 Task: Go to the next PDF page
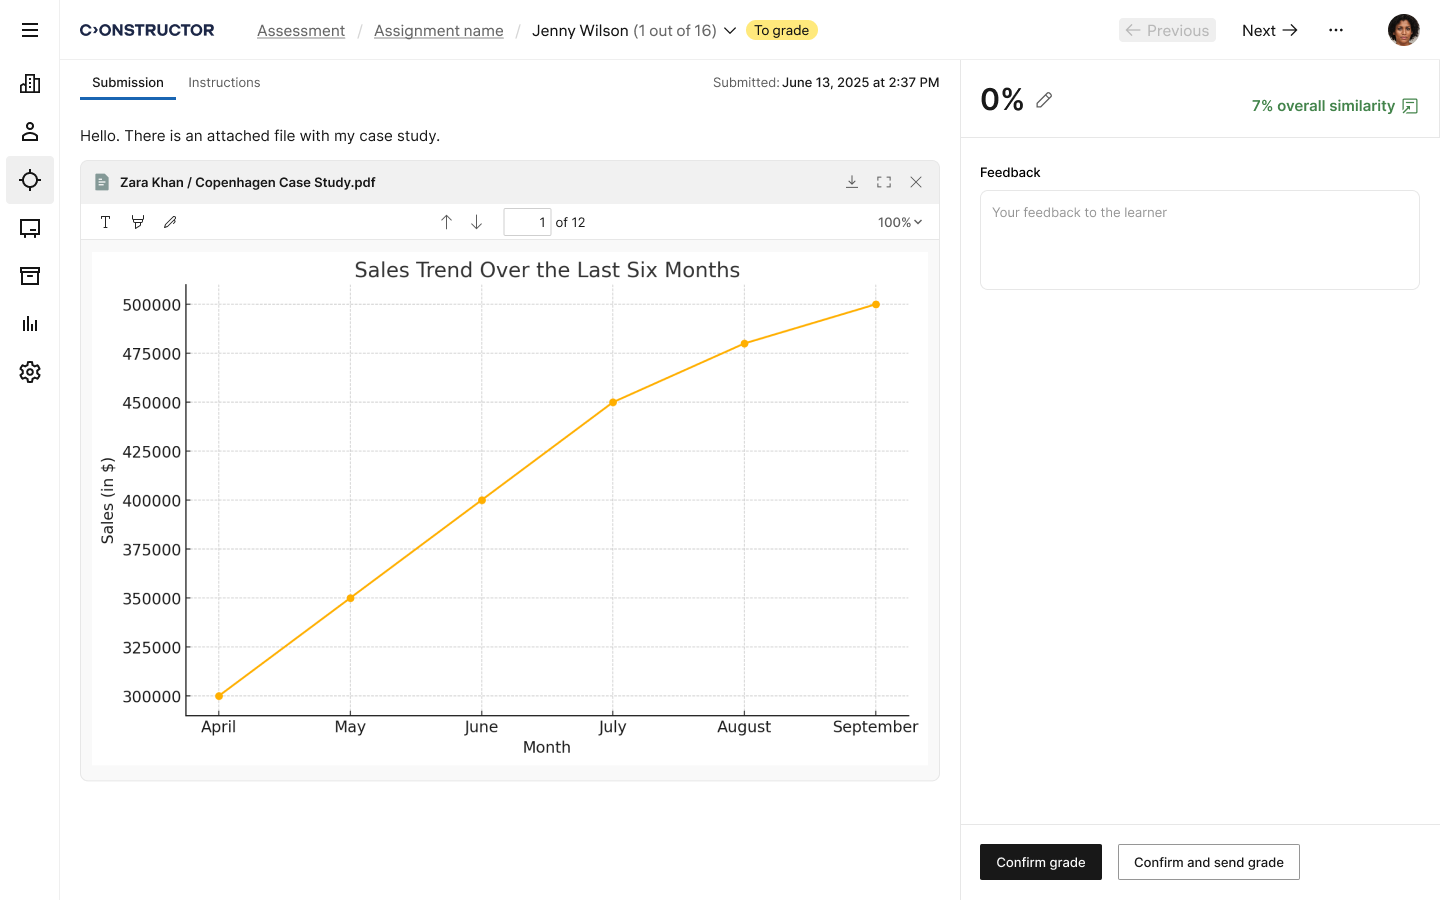pos(477,222)
